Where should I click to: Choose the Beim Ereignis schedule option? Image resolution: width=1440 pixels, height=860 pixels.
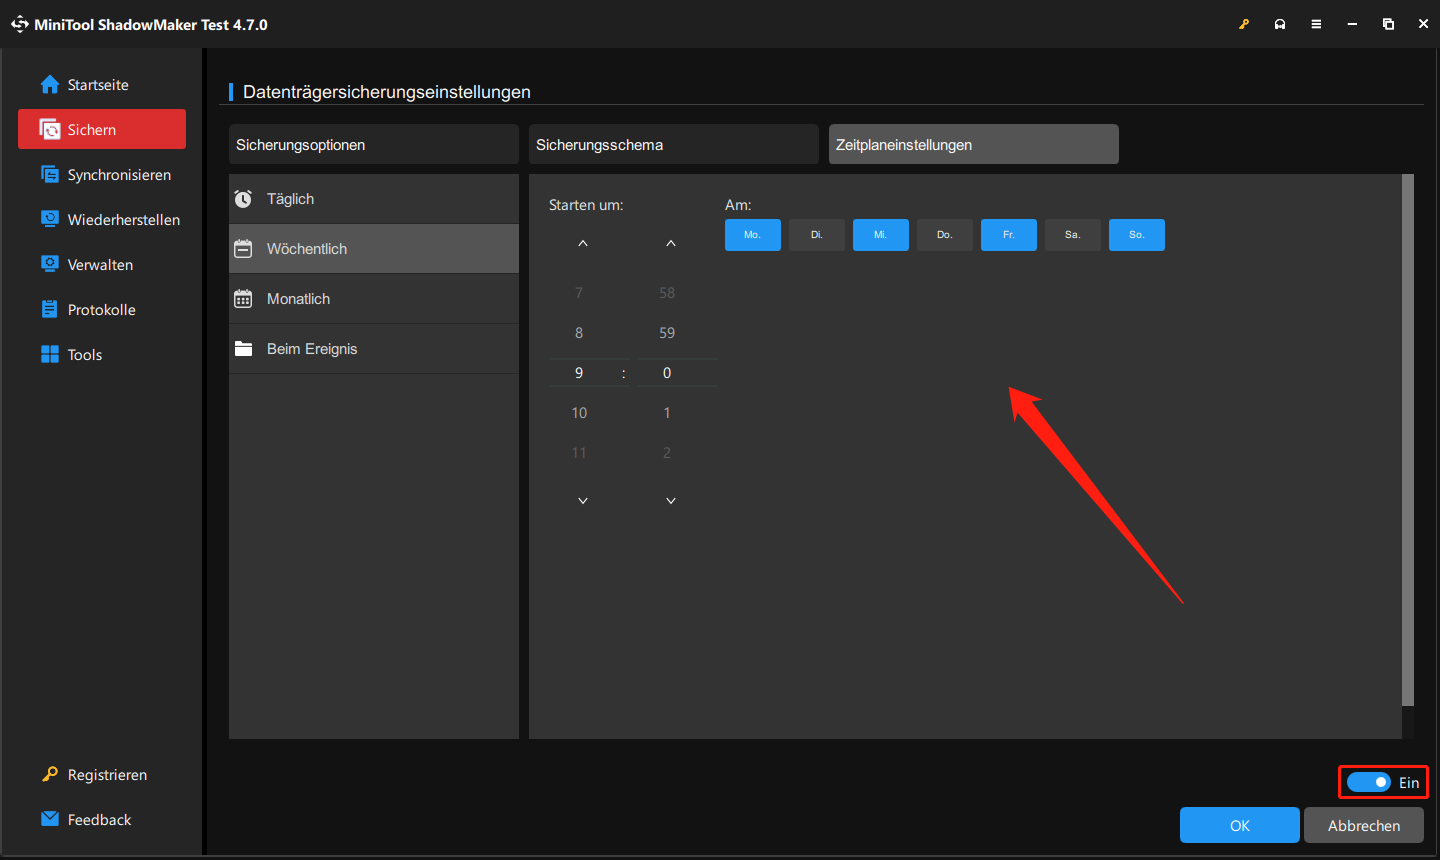point(374,349)
